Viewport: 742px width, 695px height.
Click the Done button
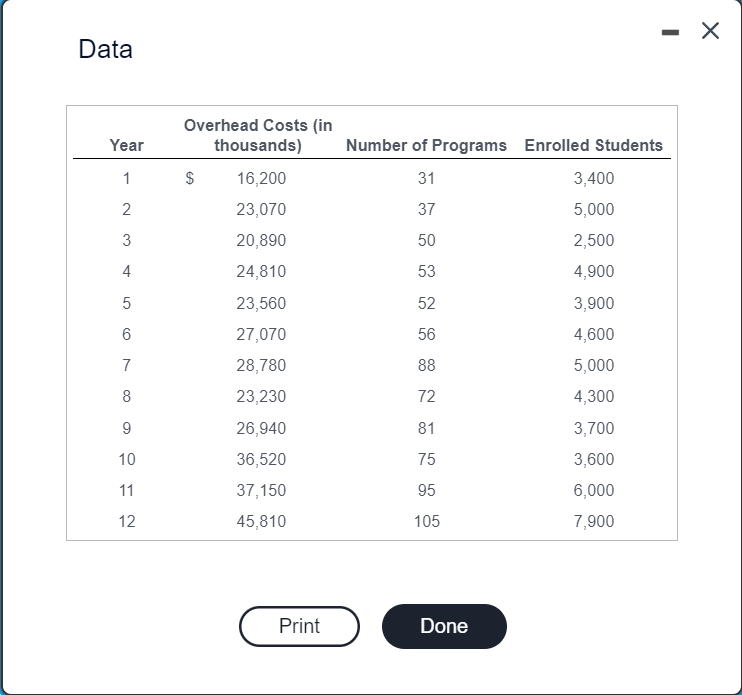tap(444, 626)
